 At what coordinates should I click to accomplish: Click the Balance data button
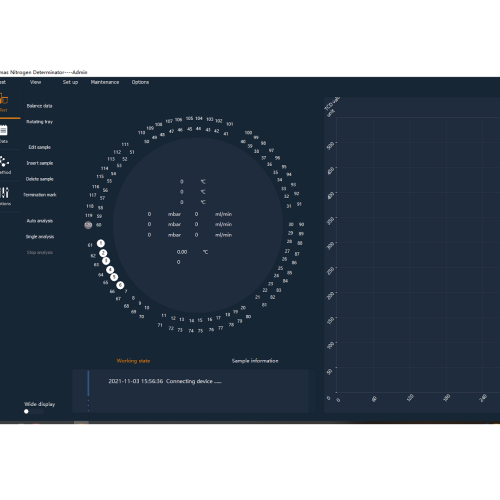40,106
